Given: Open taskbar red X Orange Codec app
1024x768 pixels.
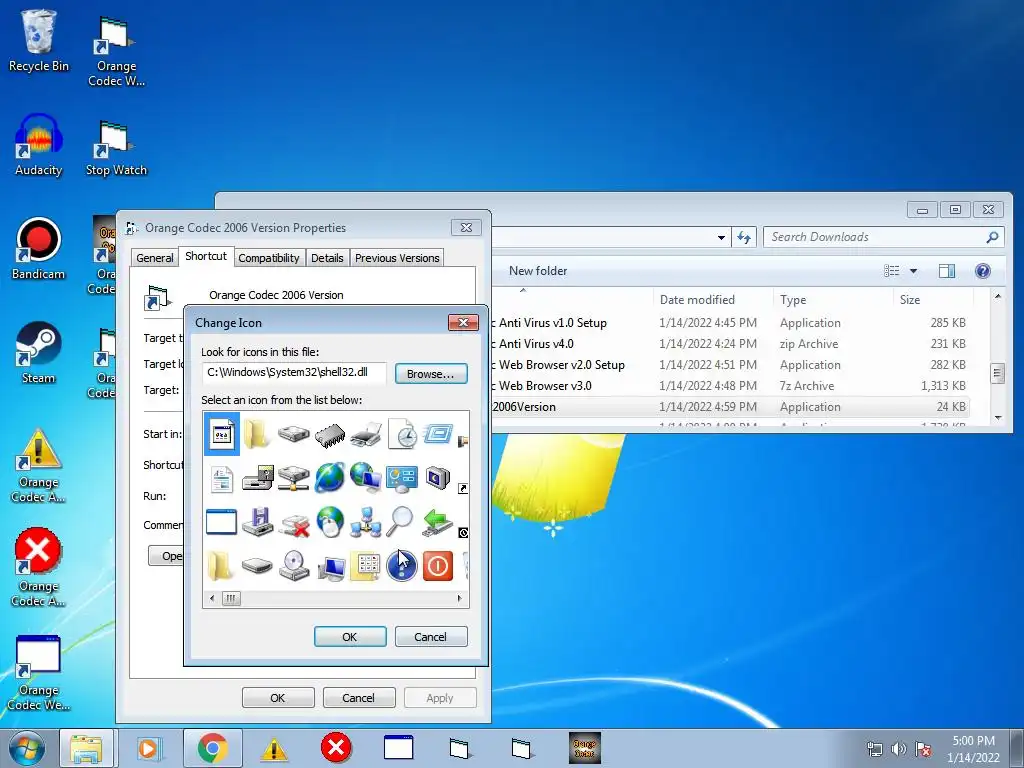Looking at the screenshot, I should point(336,748).
